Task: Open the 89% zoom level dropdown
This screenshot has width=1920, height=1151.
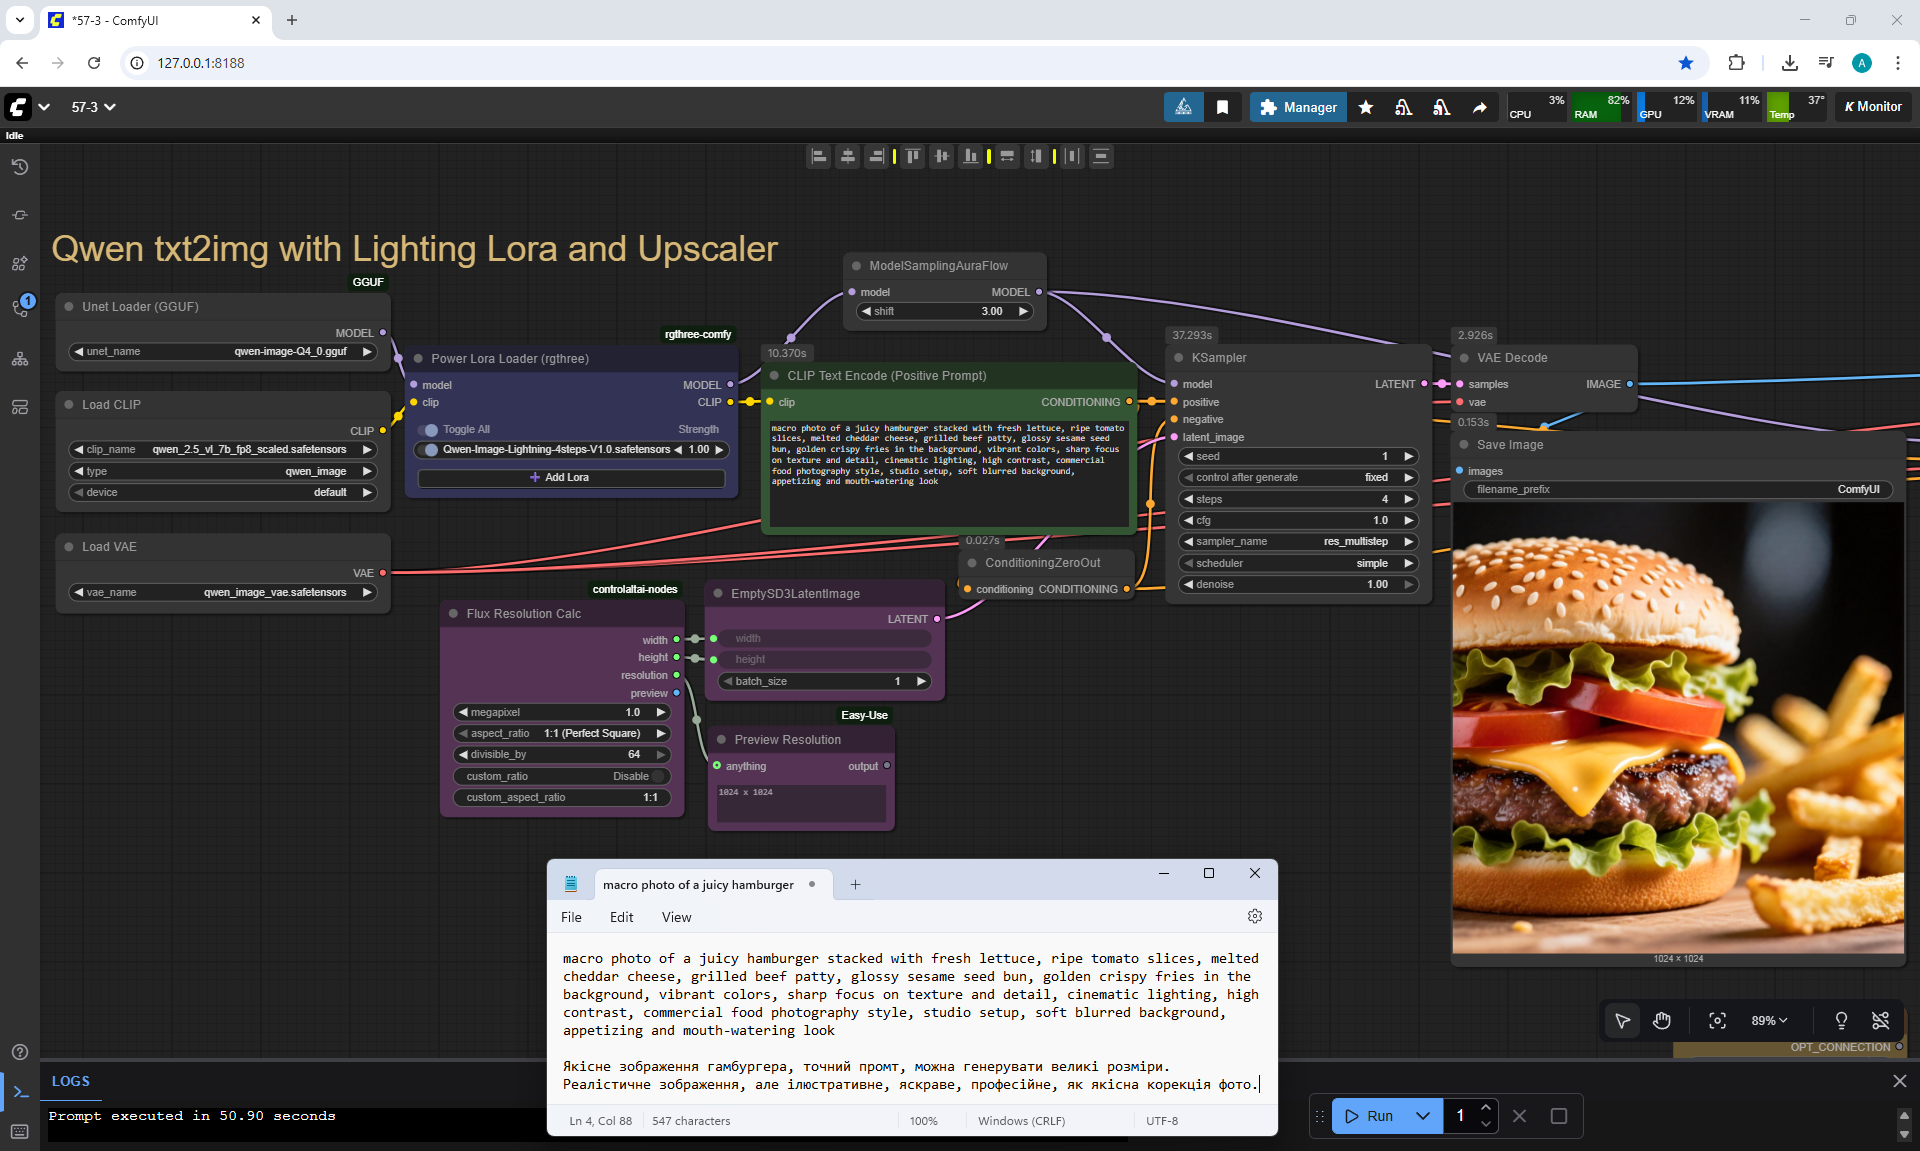Action: tap(1768, 1020)
